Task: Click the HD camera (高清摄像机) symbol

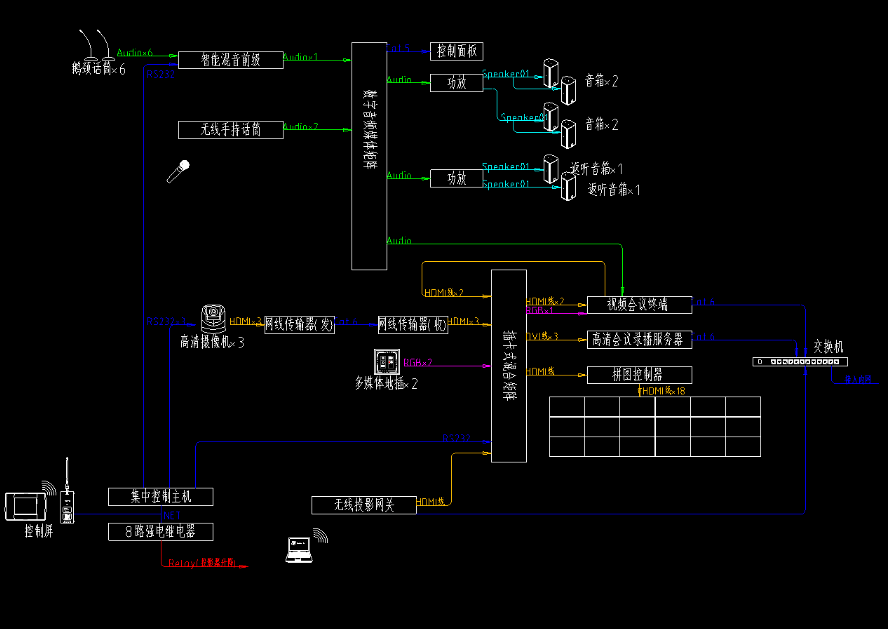Action: pos(213,318)
